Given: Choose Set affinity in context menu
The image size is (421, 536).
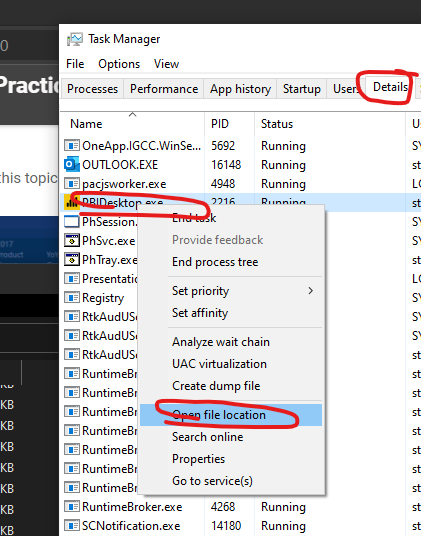Looking at the screenshot, I should [x=231, y=313].
